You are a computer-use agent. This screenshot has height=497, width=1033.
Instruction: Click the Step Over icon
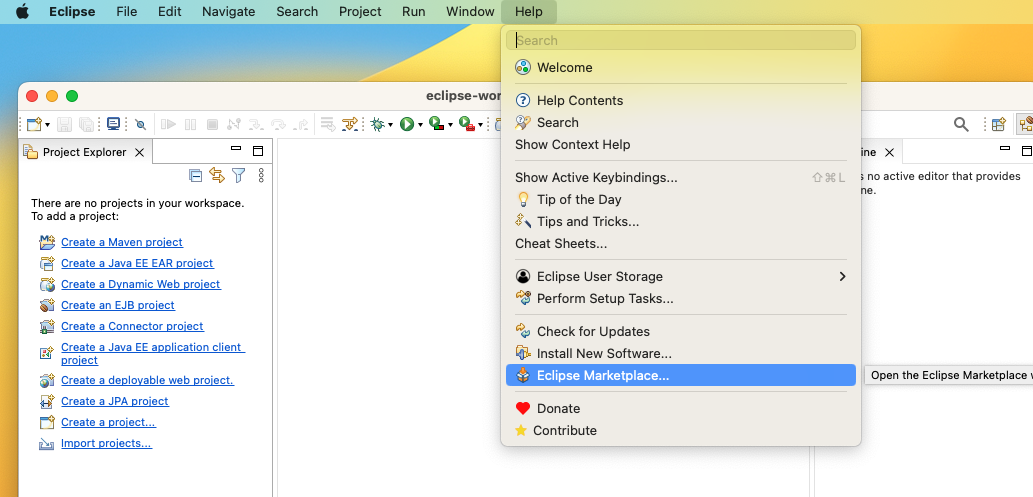[x=278, y=124]
